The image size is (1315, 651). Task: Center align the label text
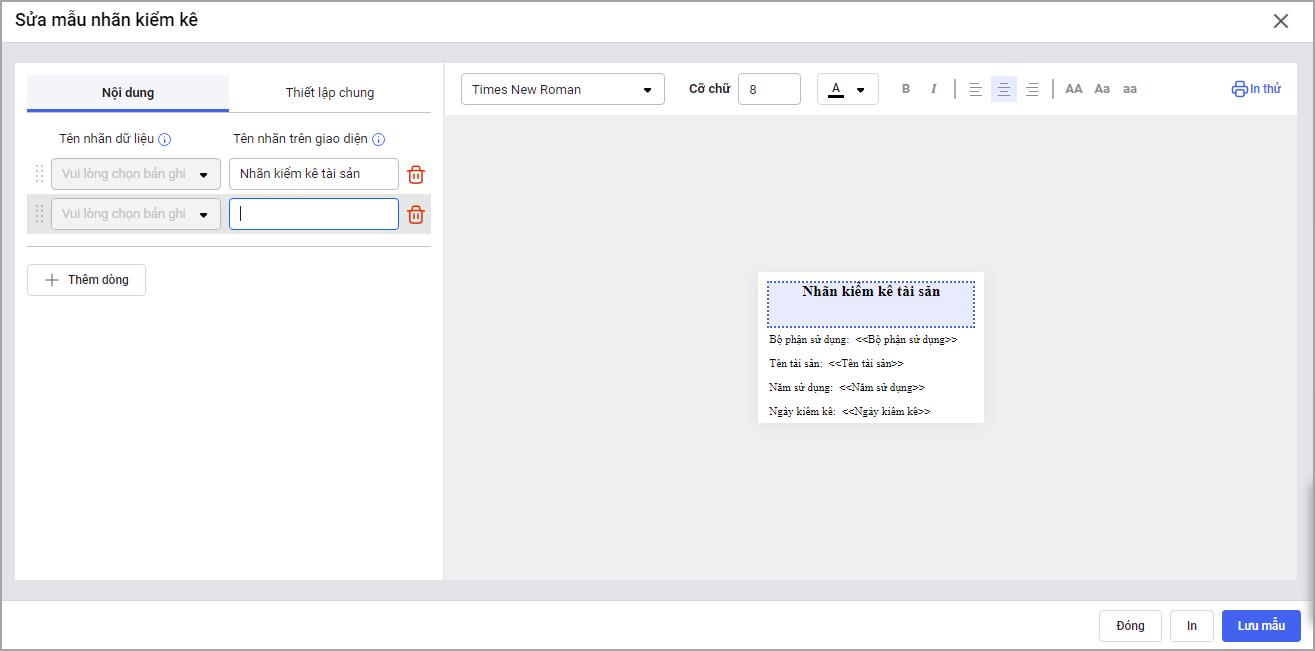pos(1004,89)
